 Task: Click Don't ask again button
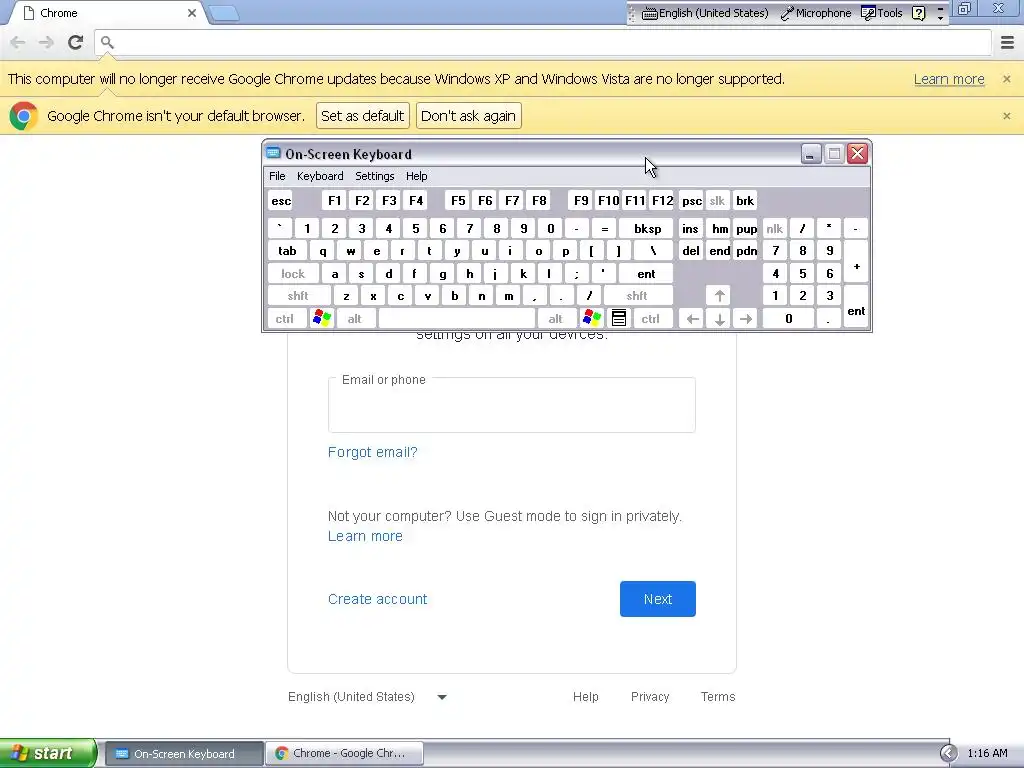pyautogui.click(x=468, y=116)
